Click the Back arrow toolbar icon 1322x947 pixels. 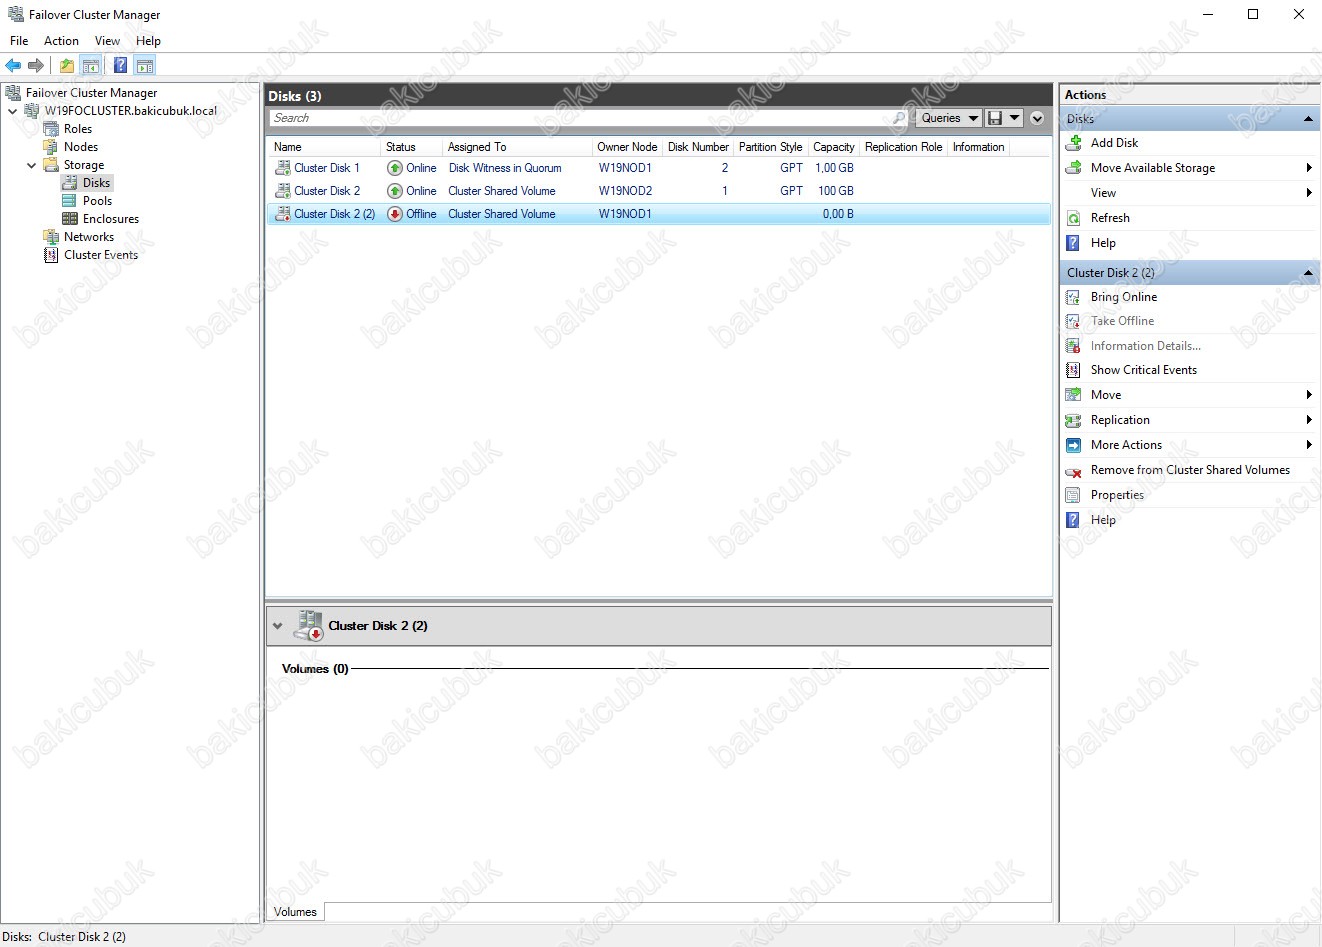coord(13,65)
